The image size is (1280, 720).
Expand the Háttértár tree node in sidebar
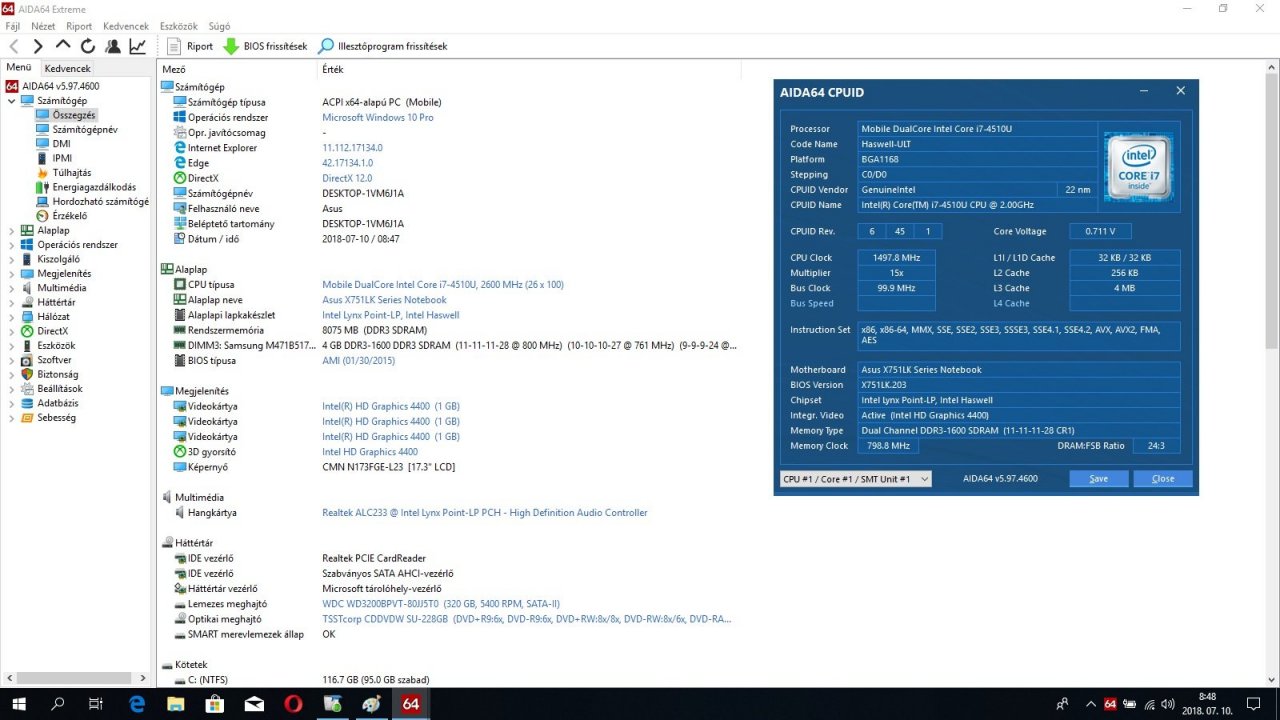click(11, 302)
